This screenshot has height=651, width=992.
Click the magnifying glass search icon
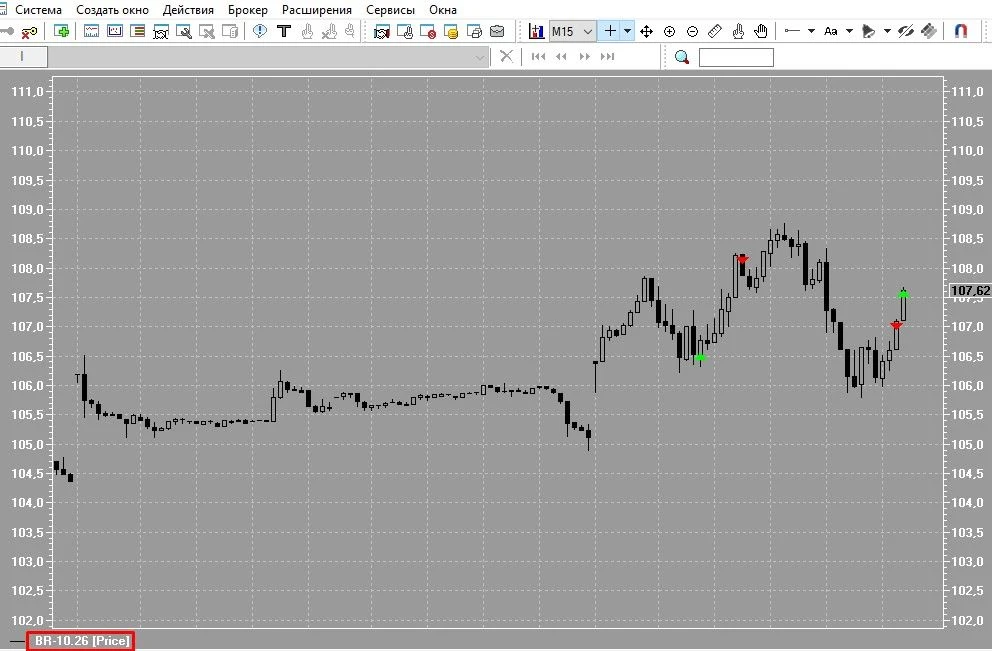(682, 58)
